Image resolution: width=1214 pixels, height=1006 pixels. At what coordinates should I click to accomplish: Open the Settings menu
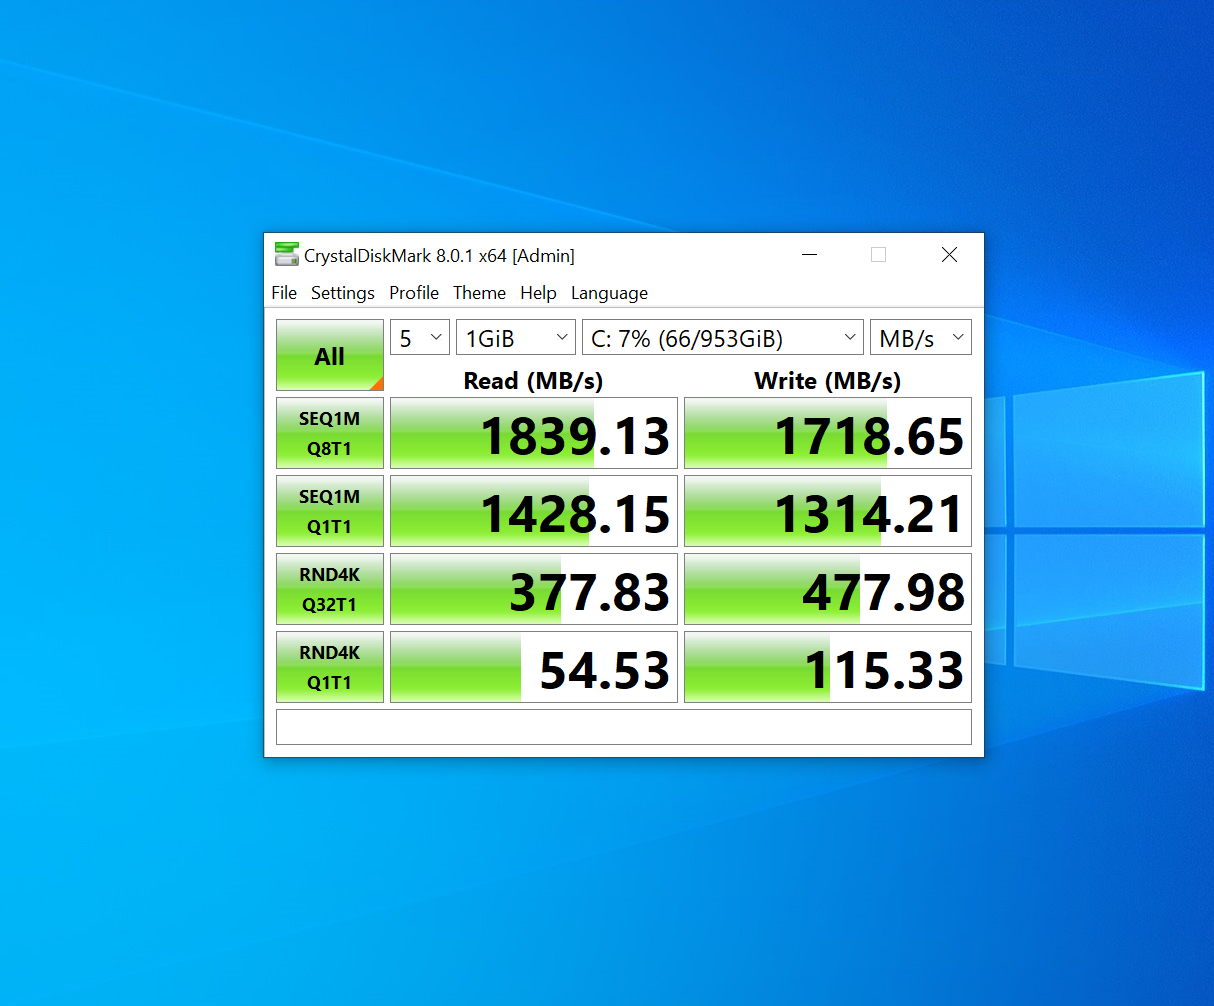(343, 293)
